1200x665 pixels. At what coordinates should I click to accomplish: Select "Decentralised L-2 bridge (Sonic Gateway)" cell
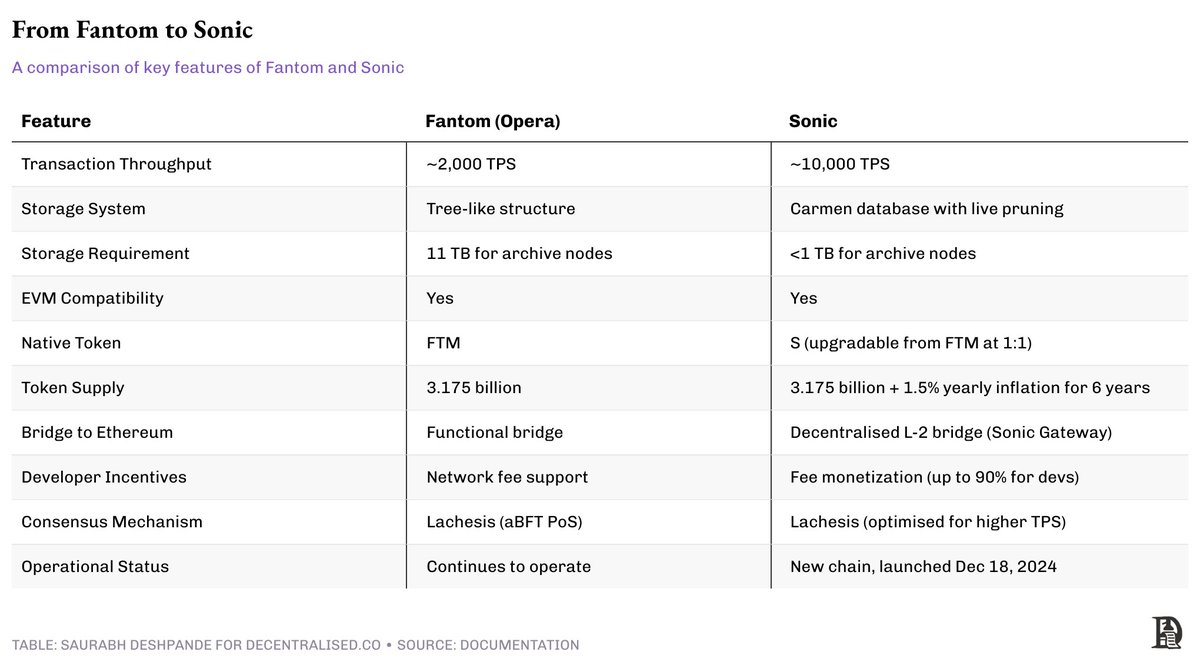pos(951,433)
